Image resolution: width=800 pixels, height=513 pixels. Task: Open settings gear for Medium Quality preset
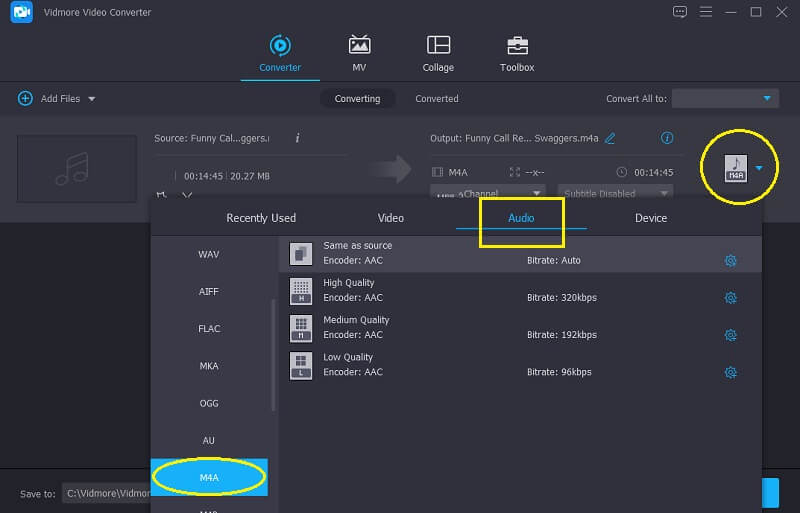coord(730,335)
